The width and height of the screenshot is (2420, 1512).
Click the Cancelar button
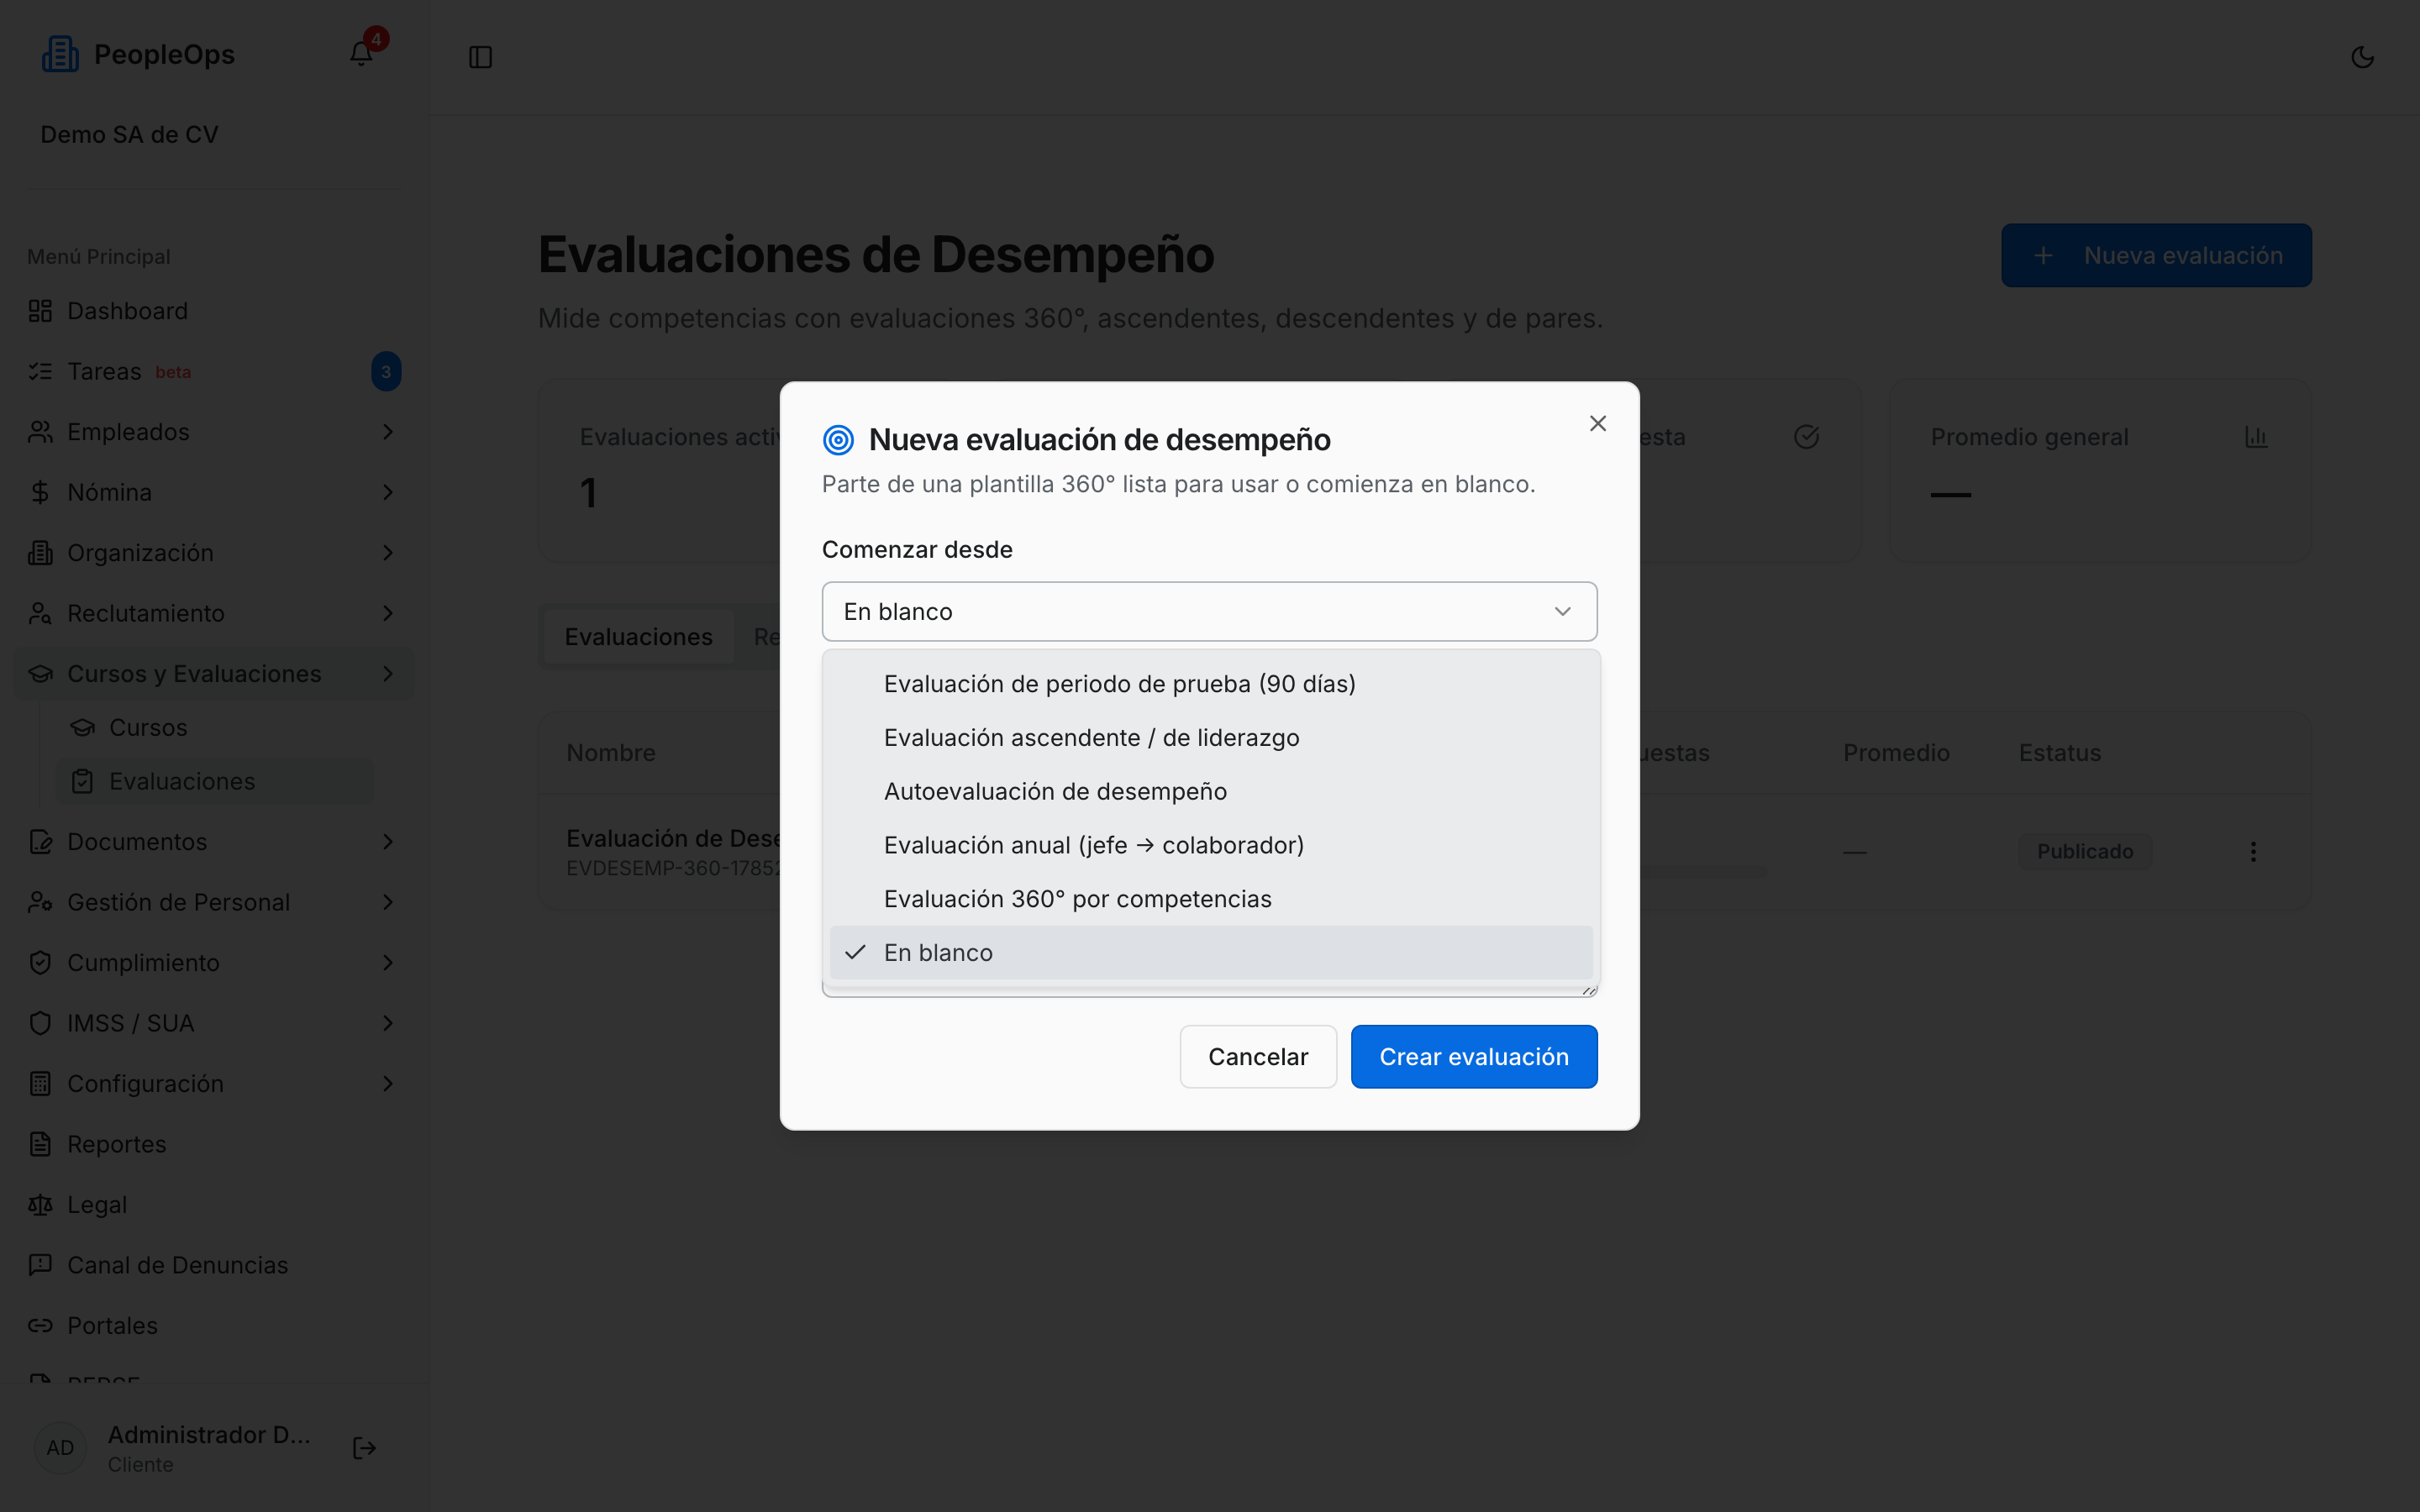[x=1258, y=1057]
